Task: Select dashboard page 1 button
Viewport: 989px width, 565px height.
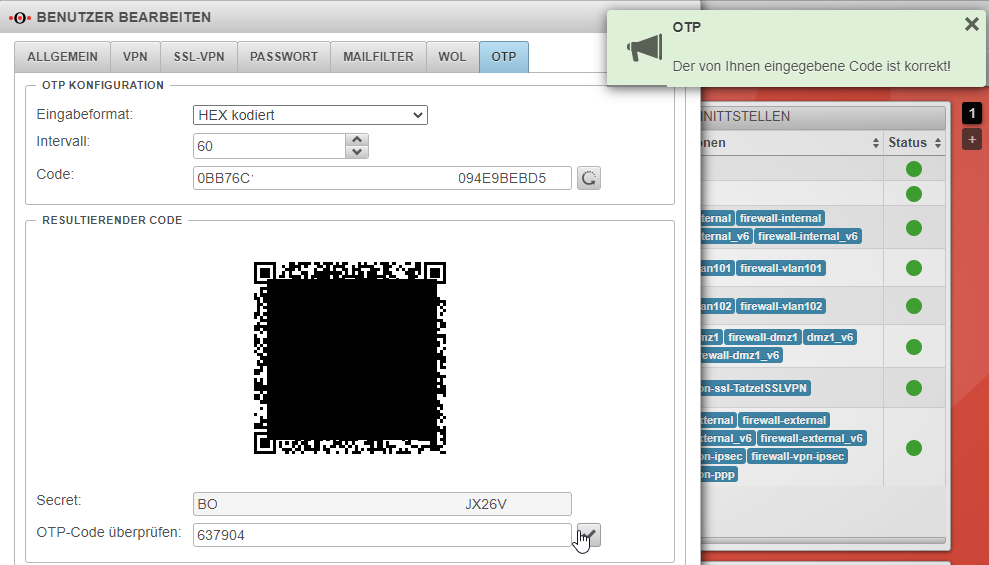Action: (972, 114)
